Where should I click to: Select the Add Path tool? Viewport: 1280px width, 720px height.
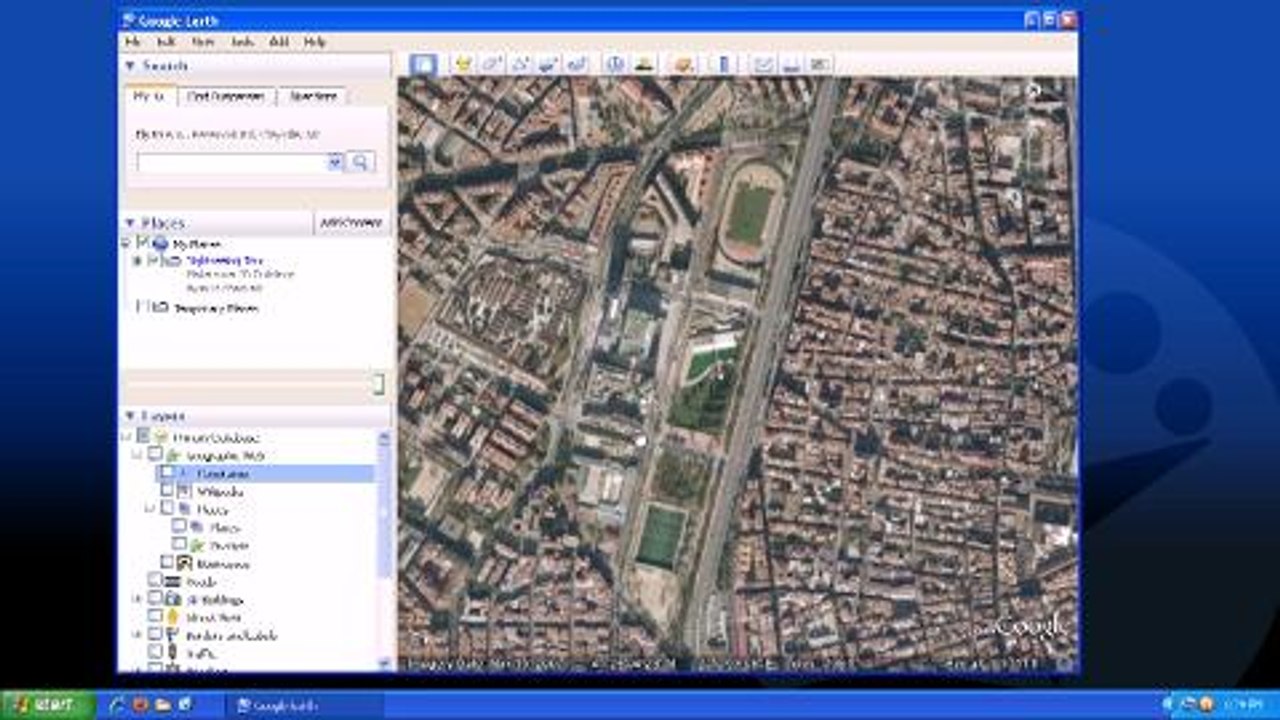tap(520, 64)
